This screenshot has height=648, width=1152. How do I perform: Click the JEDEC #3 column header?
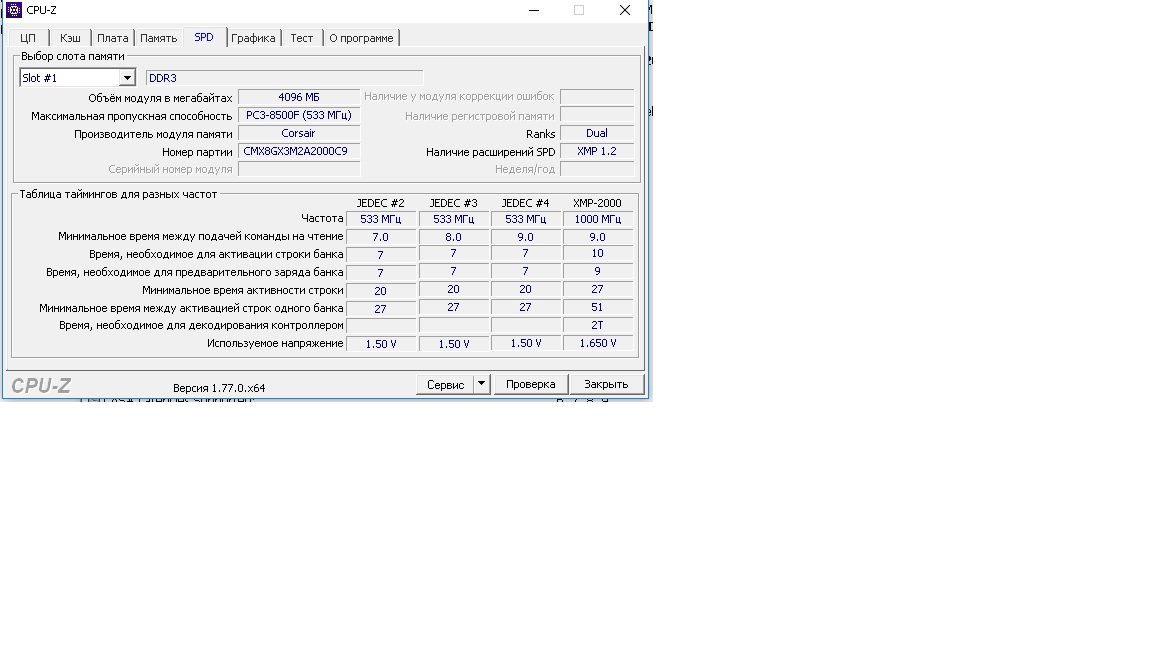coord(453,203)
